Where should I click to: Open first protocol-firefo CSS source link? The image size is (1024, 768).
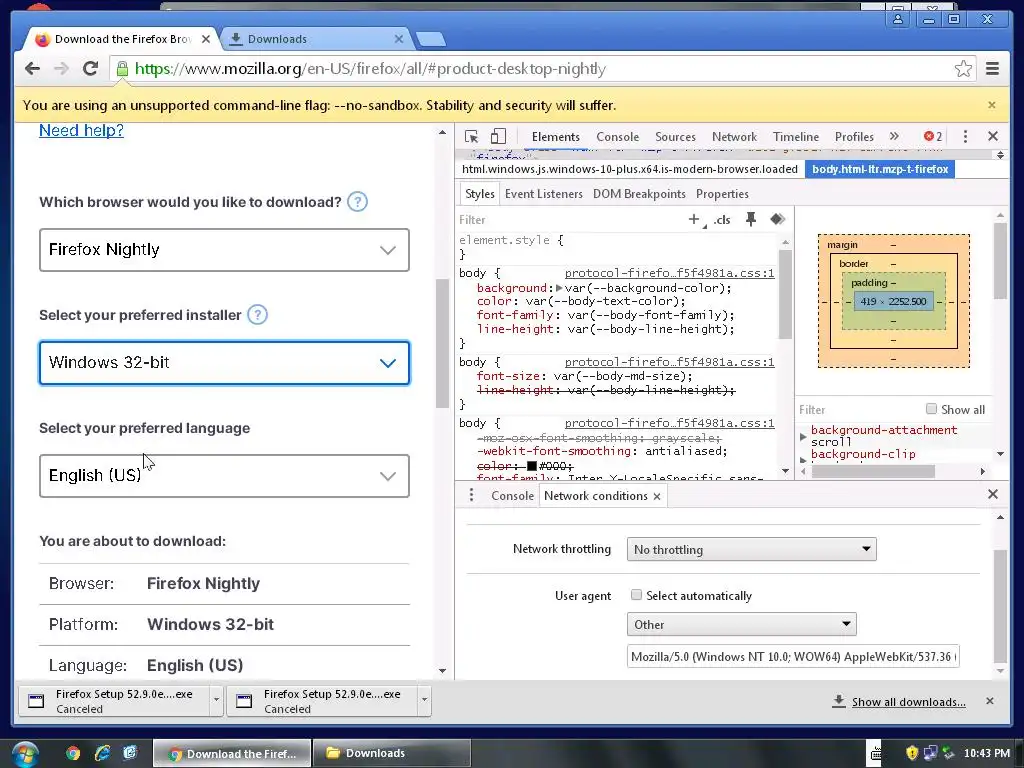pos(669,273)
